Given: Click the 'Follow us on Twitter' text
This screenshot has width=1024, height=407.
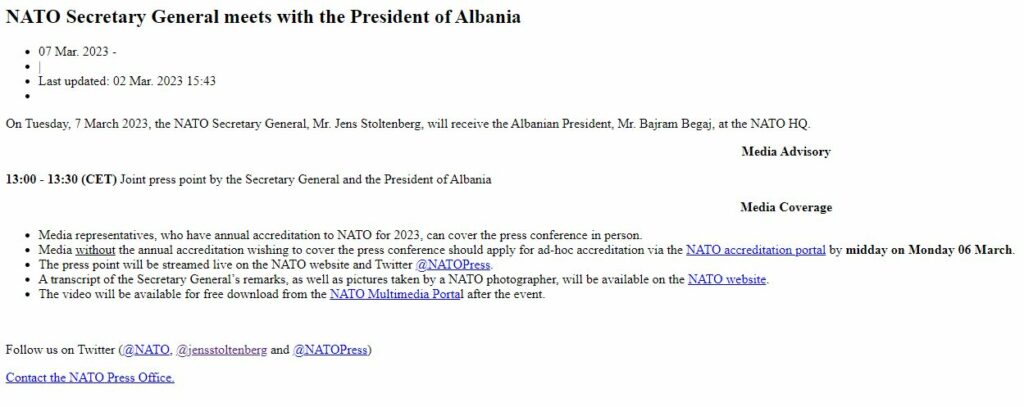Looking at the screenshot, I should click(x=60, y=350).
